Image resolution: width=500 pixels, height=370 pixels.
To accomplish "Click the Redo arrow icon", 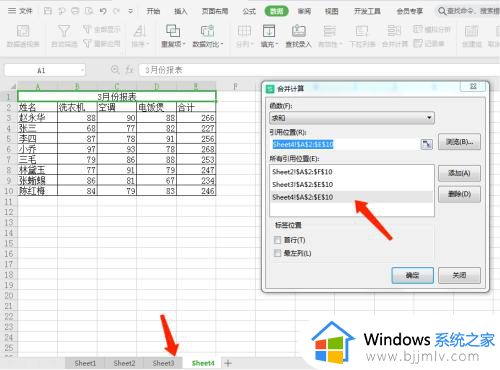I will [x=116, y=11].
